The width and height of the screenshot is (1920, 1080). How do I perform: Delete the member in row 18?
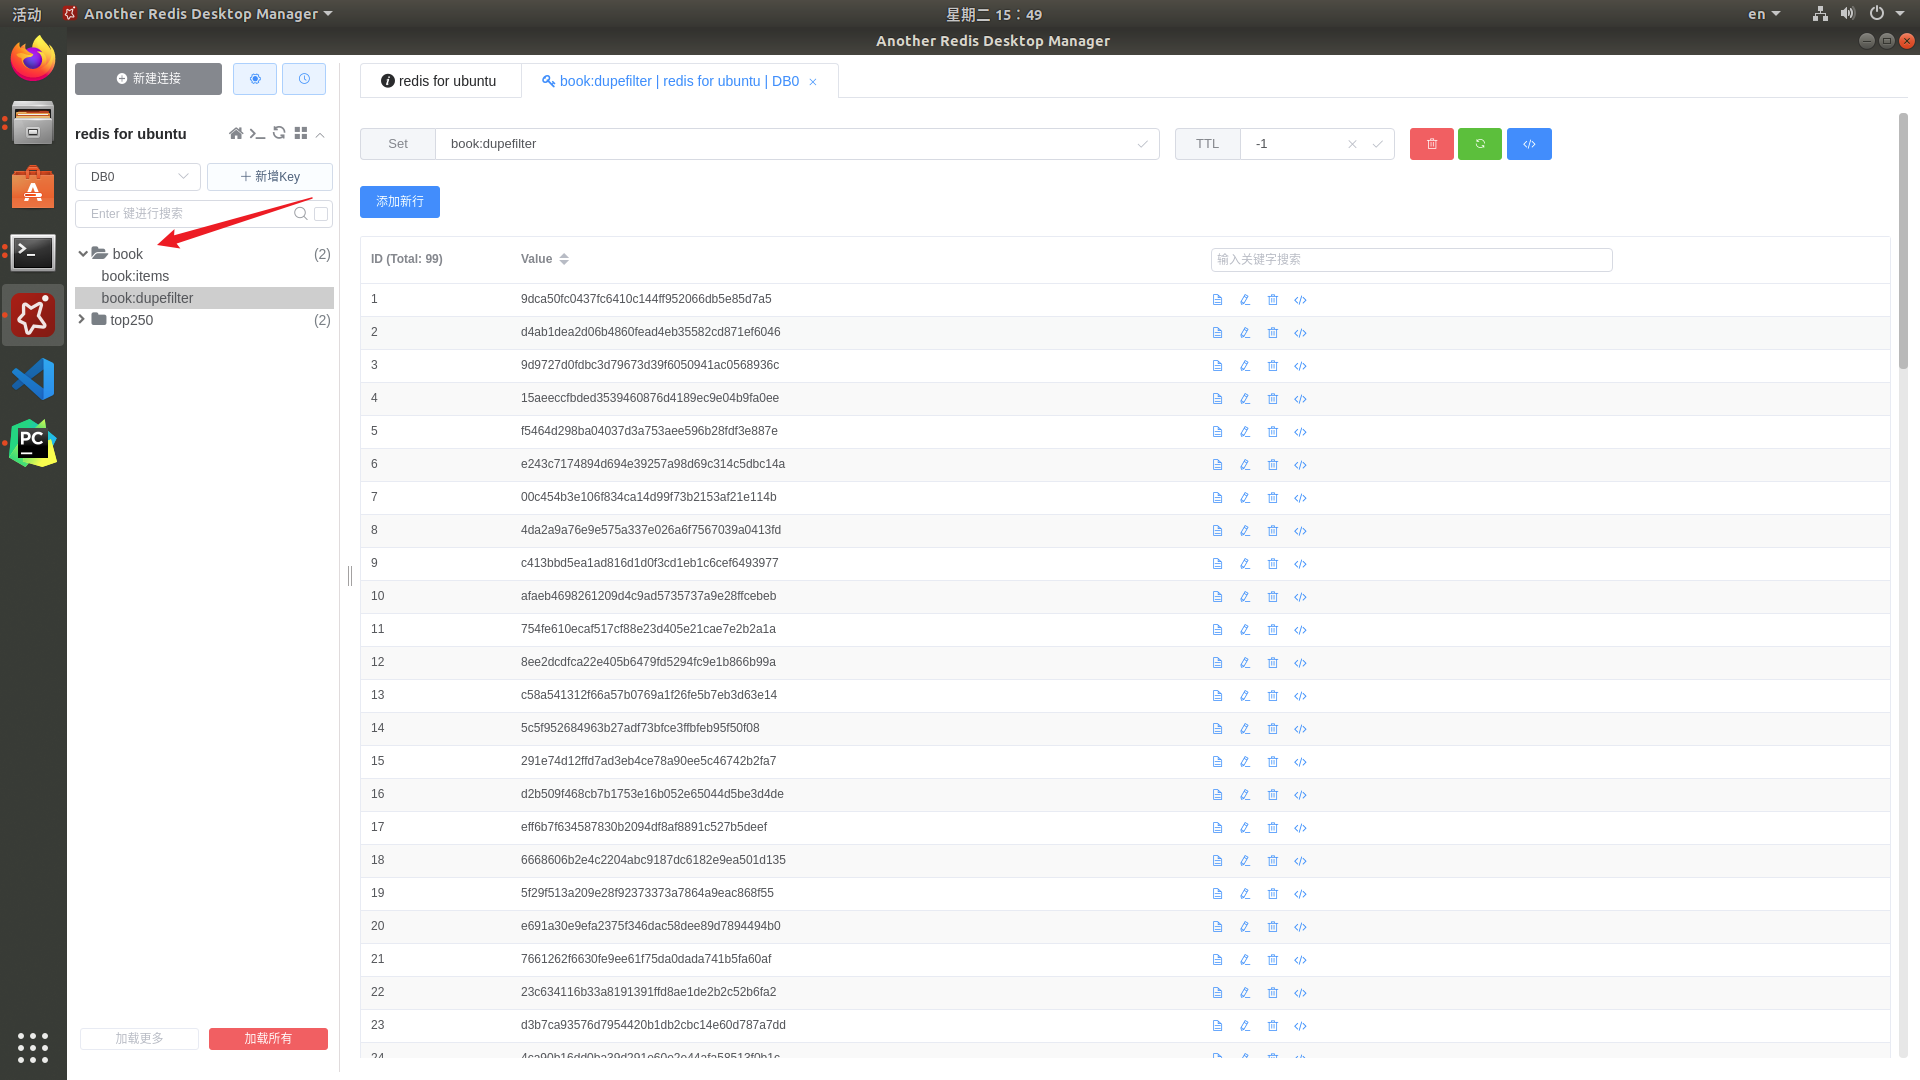1273,861
